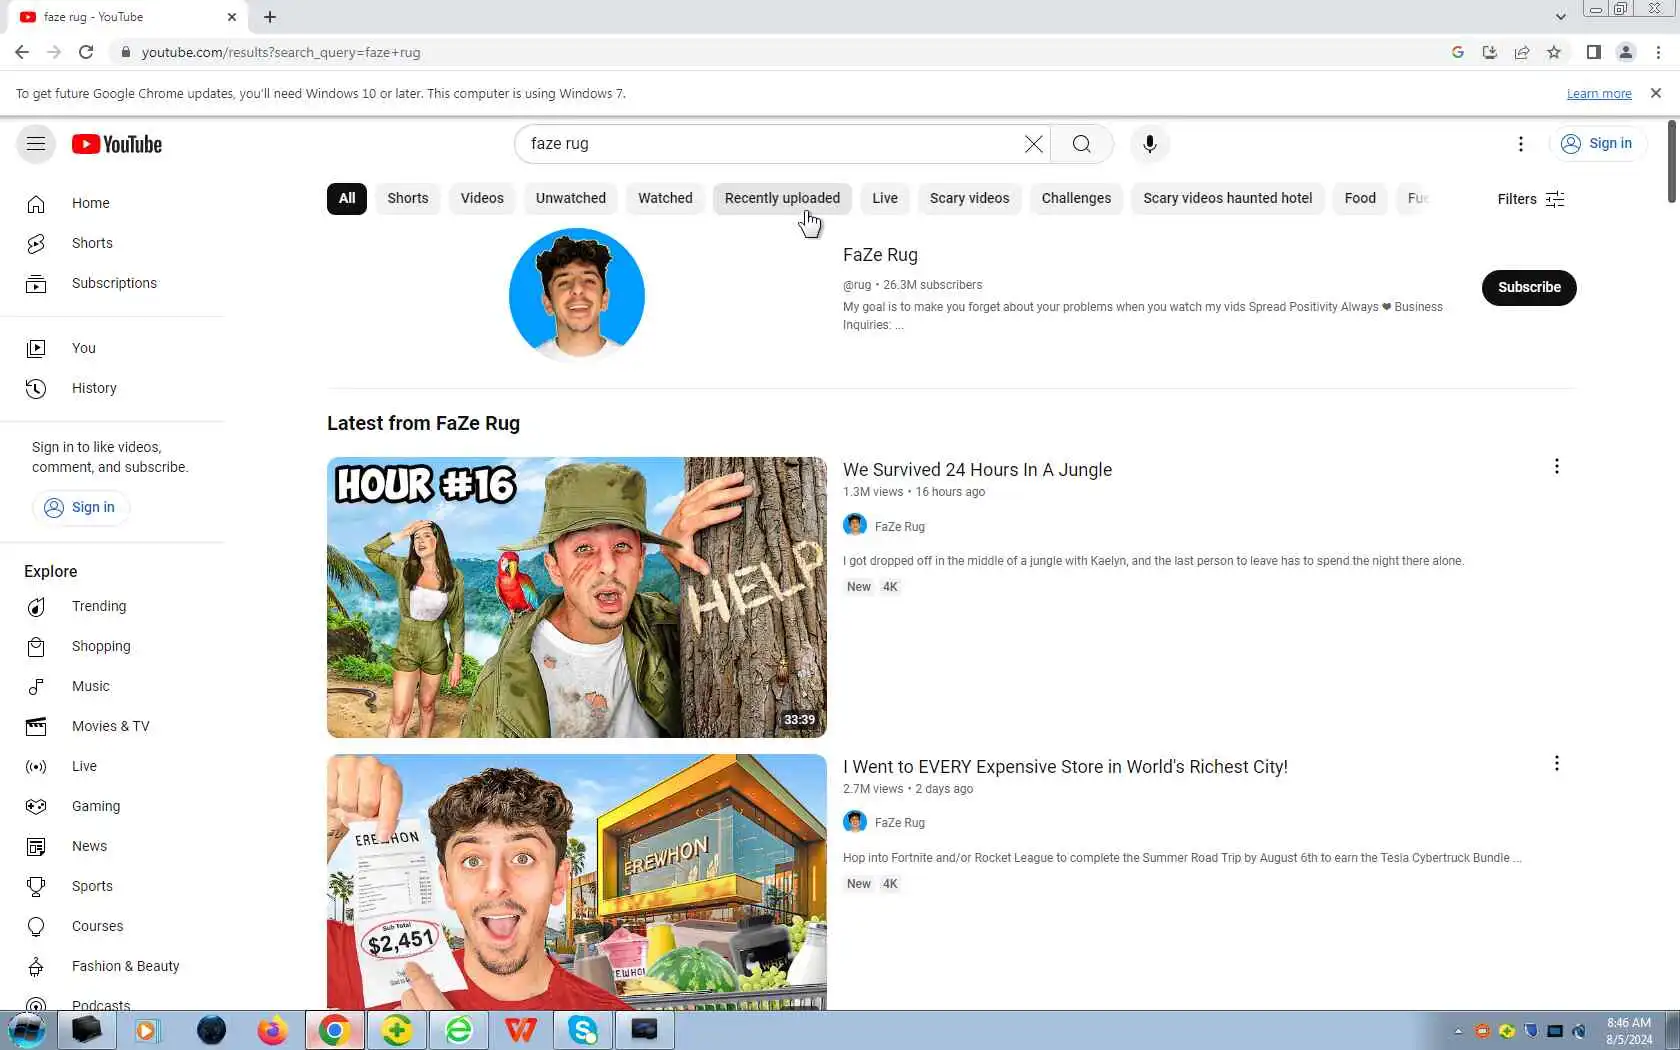
Task: Open options for the Expensive Store video
Action: pos(1556,764)
